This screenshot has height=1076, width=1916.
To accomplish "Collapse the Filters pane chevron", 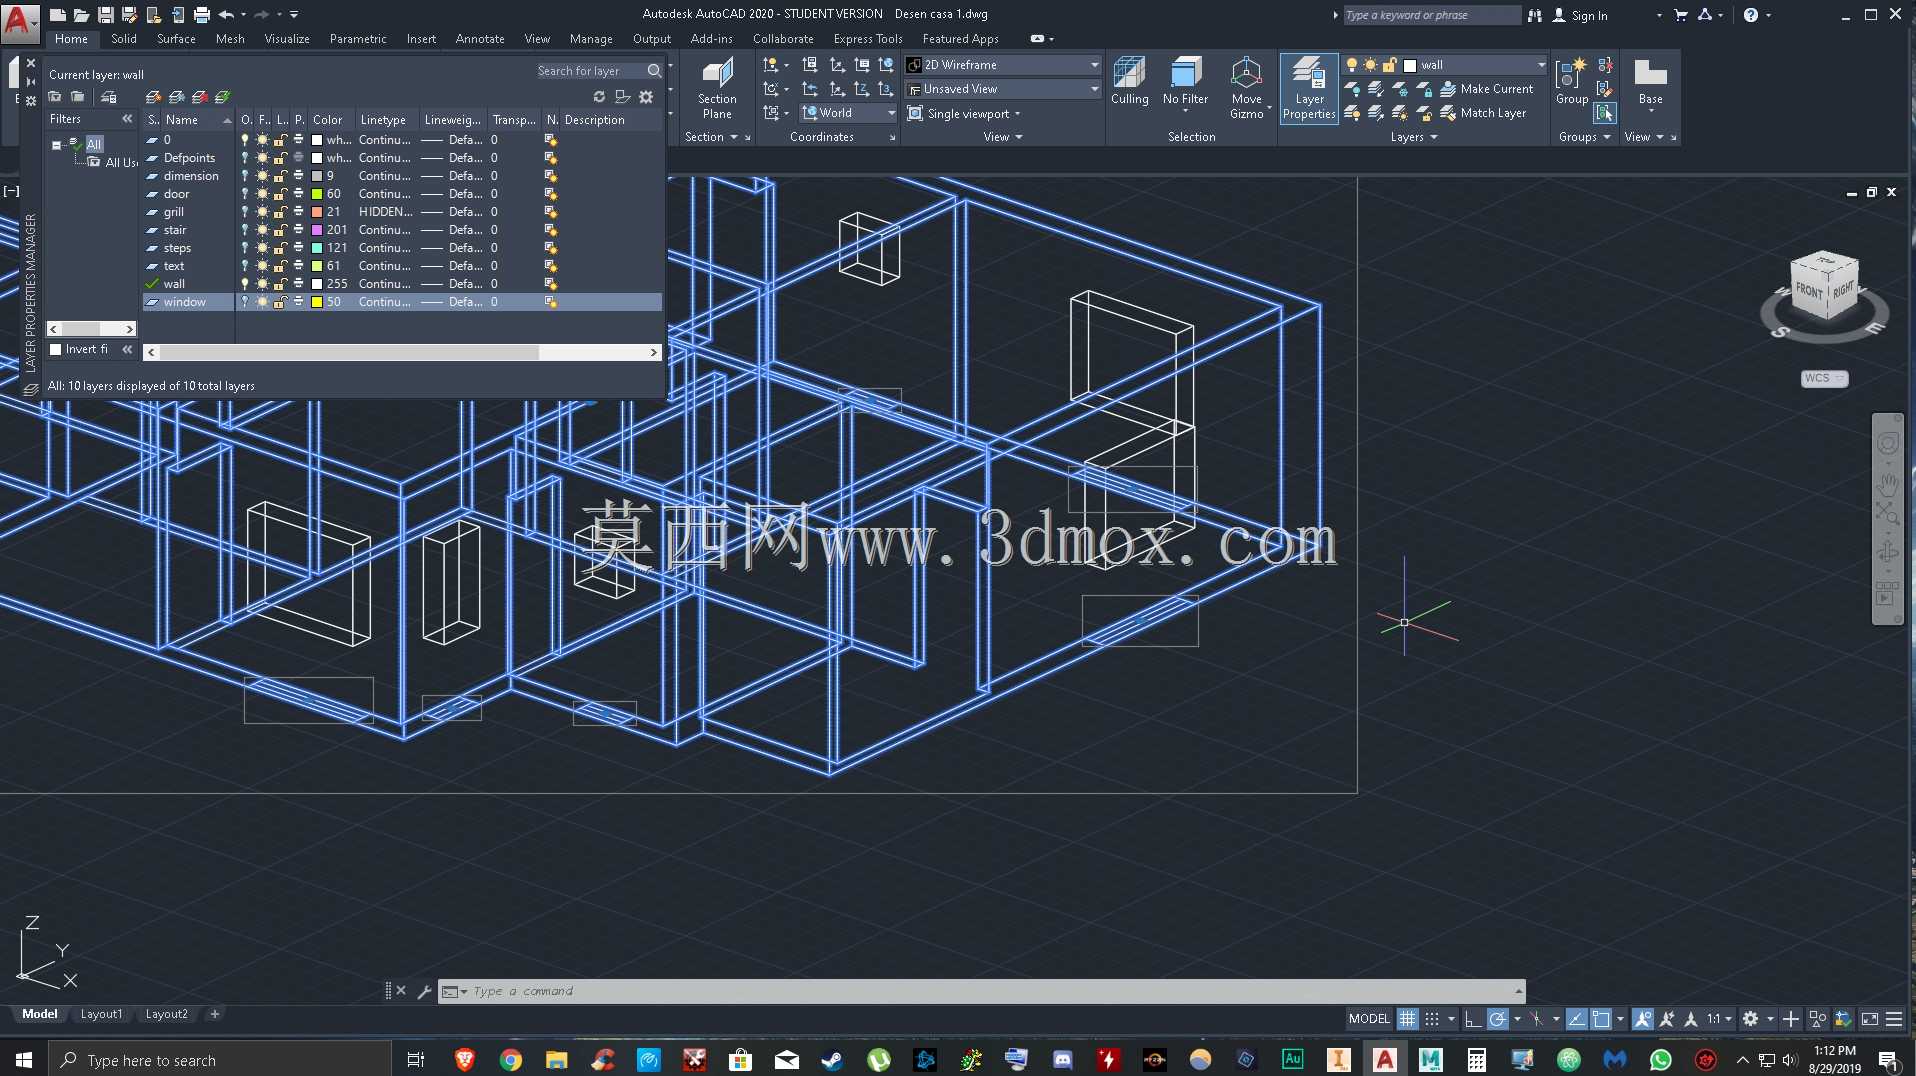I will [127, 119].
